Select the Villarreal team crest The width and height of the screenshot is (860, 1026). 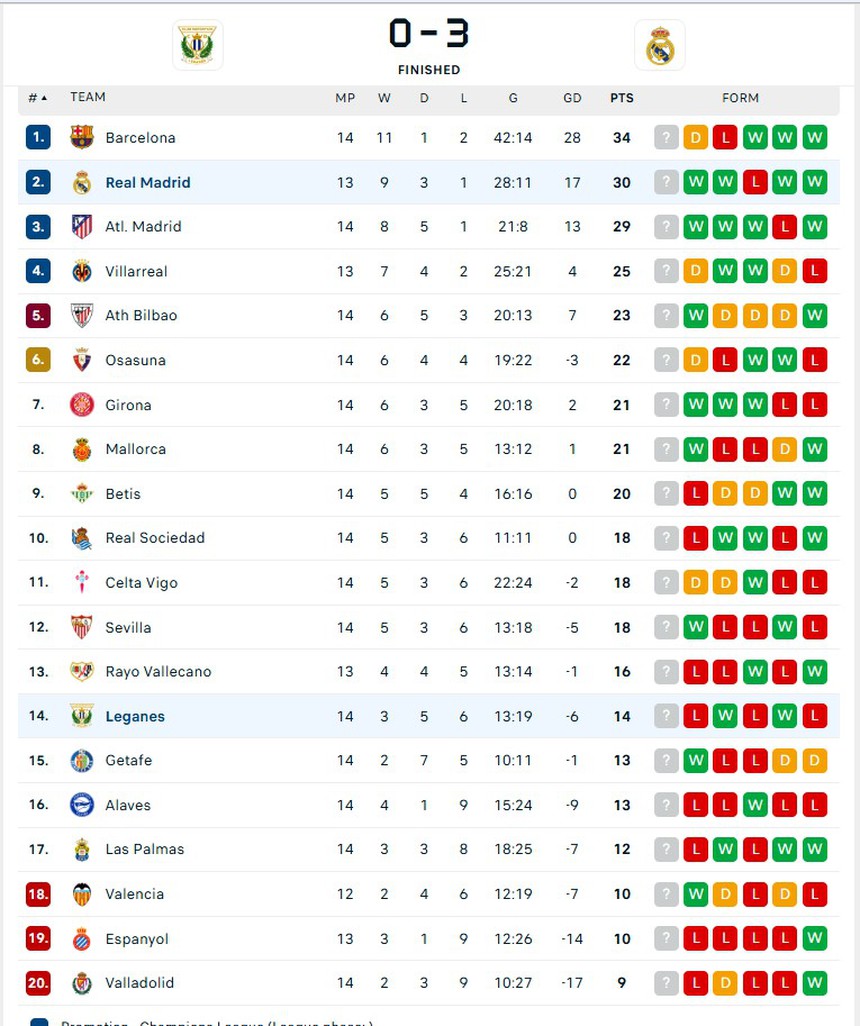[82, 271]
